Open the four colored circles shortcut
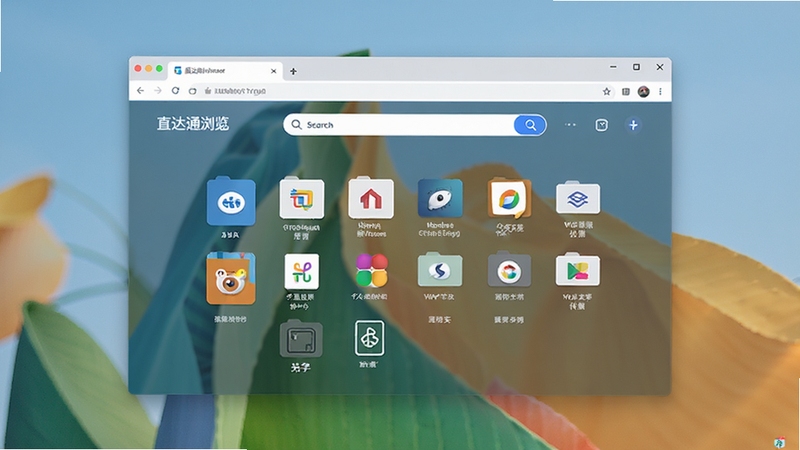The width and height of the screenshot is (800, 450). [x=371, y=270]
